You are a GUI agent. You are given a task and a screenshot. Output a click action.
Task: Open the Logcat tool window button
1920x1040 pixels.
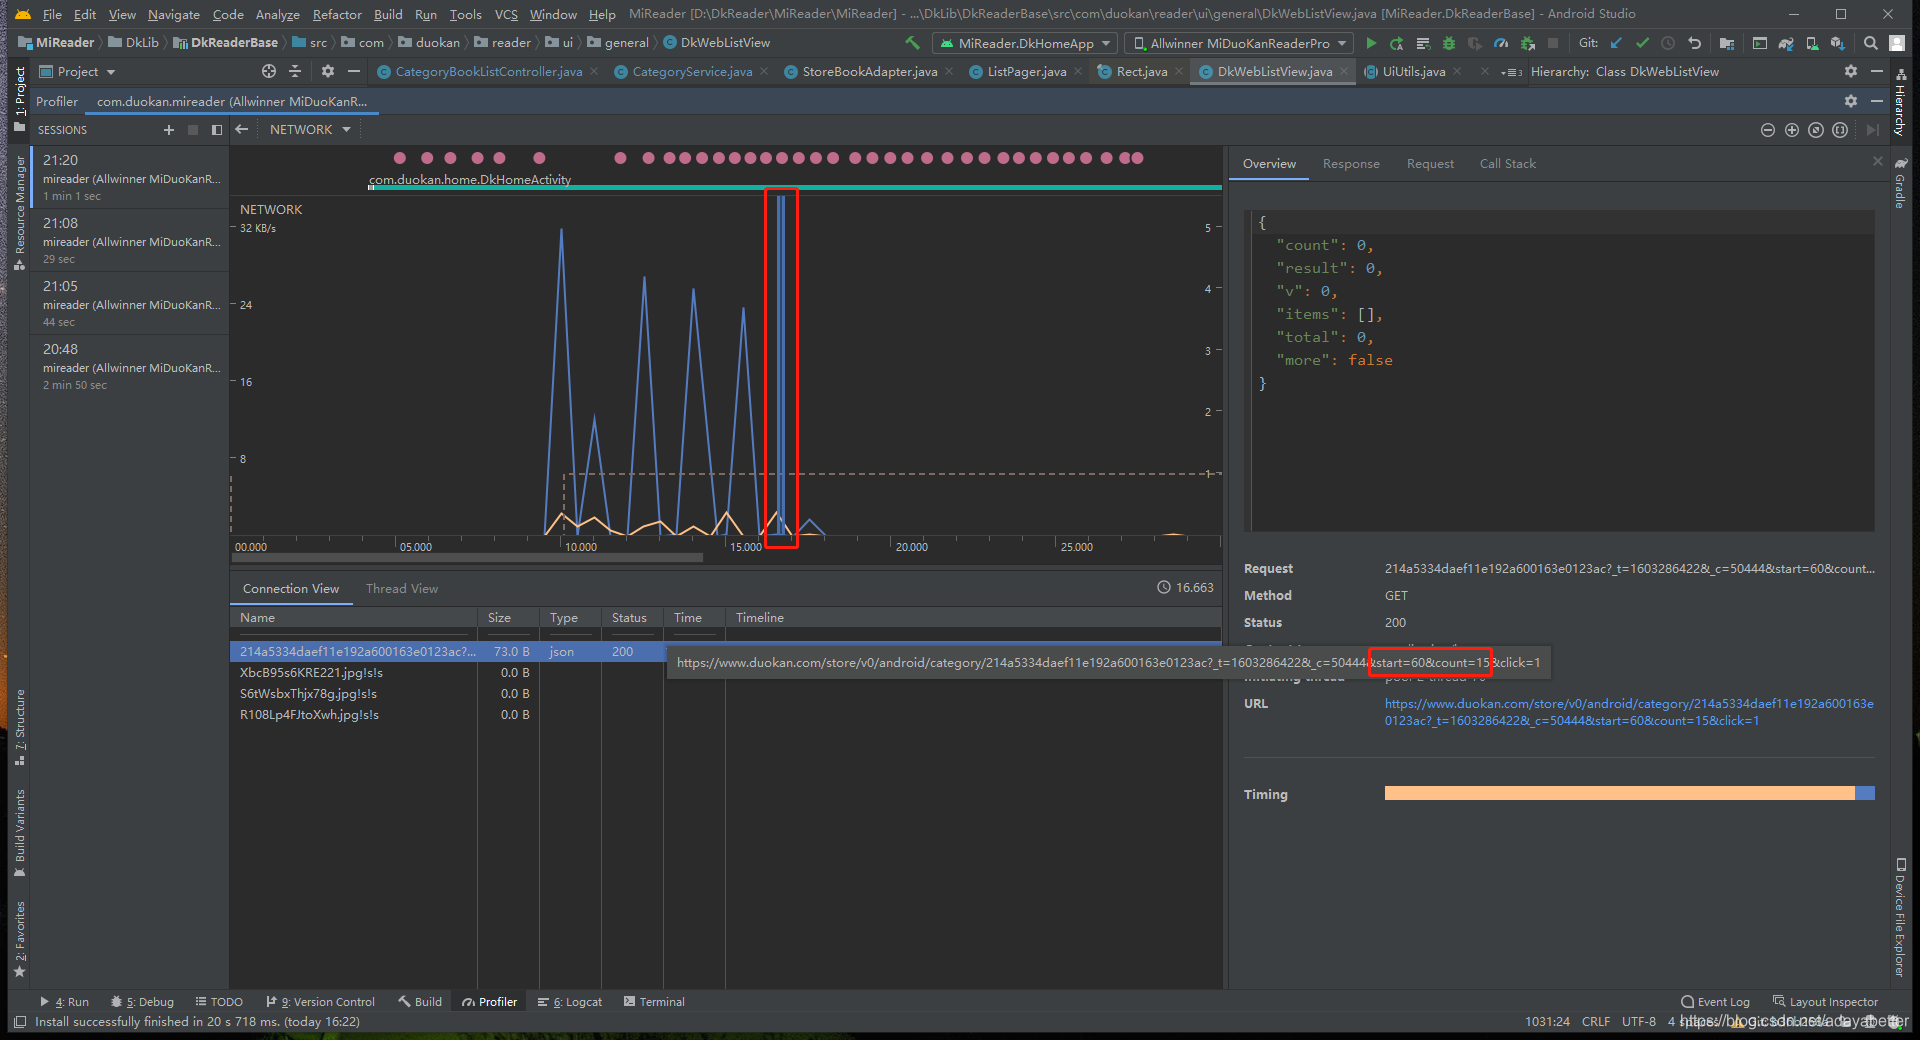tap(570, 1001)
